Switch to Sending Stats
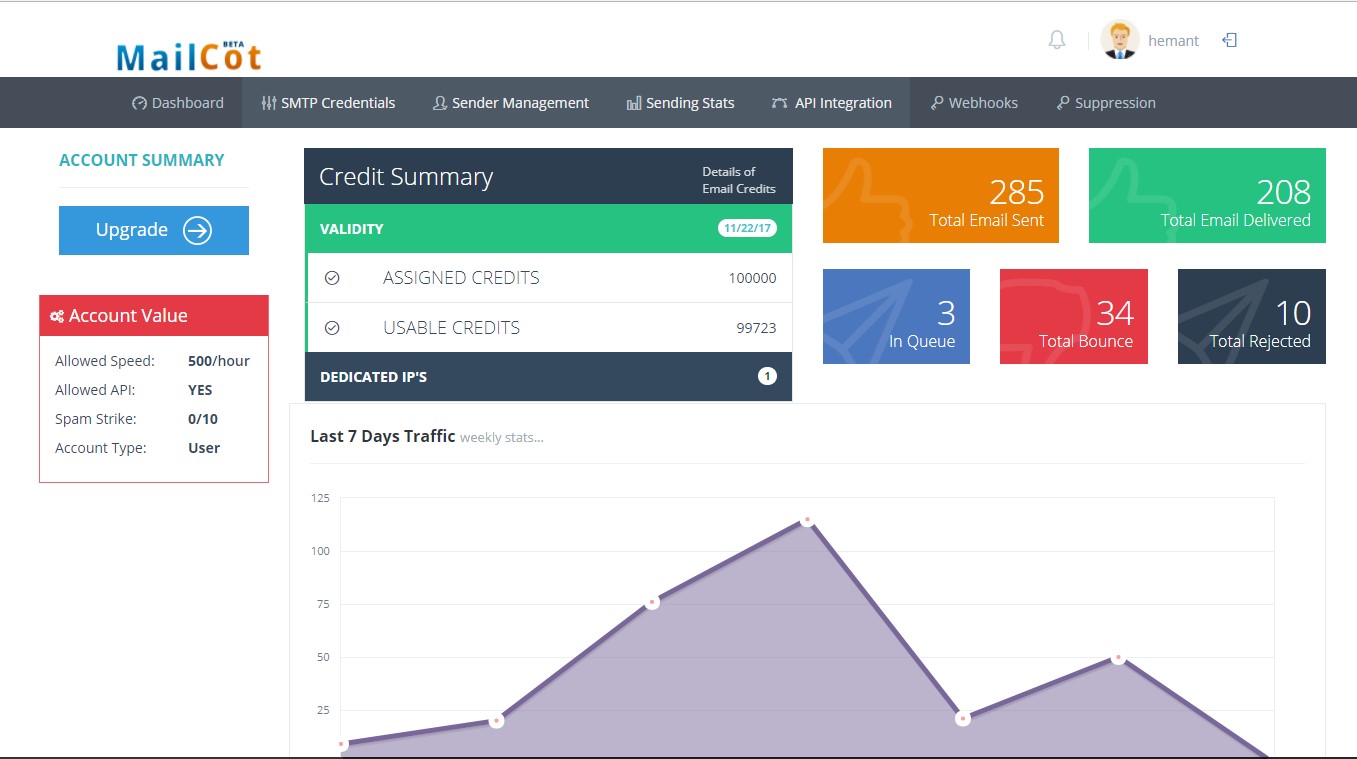 tap(680, 103)
